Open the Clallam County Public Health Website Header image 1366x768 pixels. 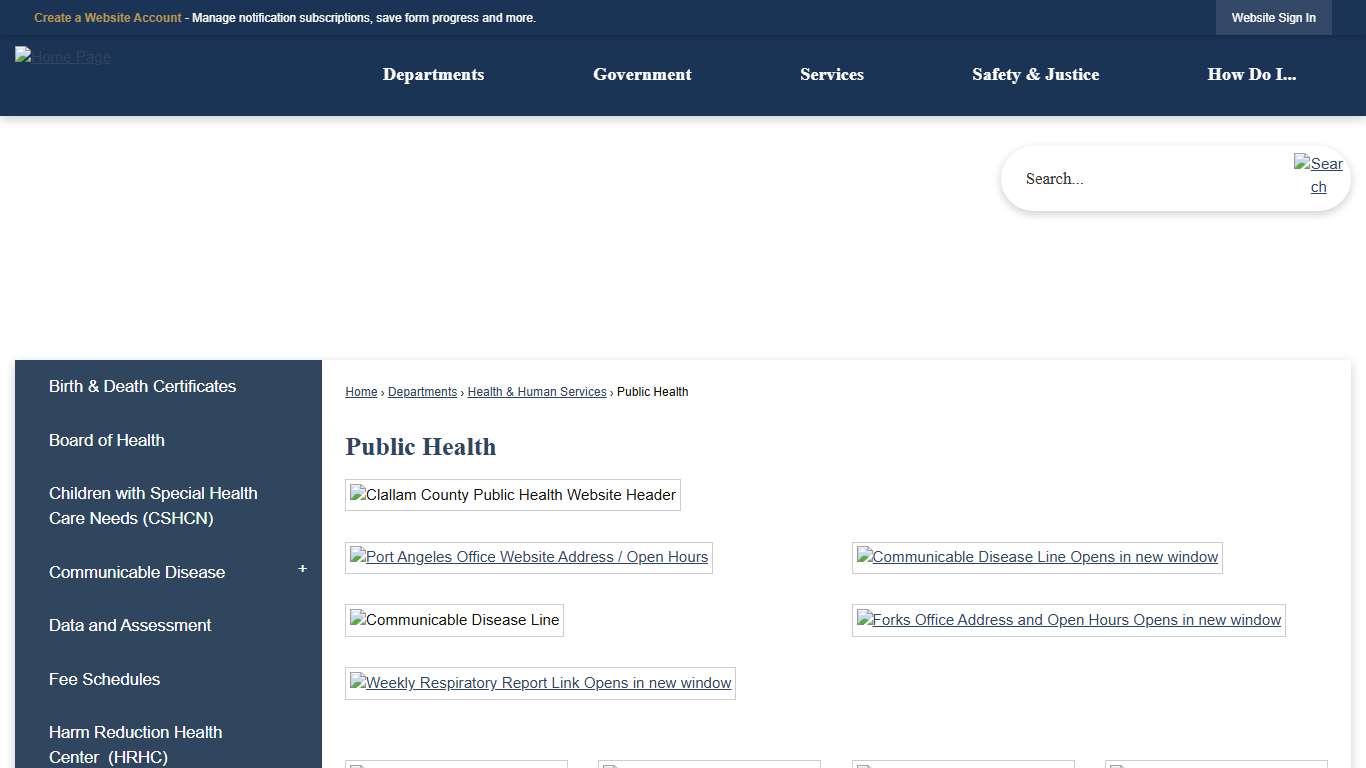[x=512, y=495]
